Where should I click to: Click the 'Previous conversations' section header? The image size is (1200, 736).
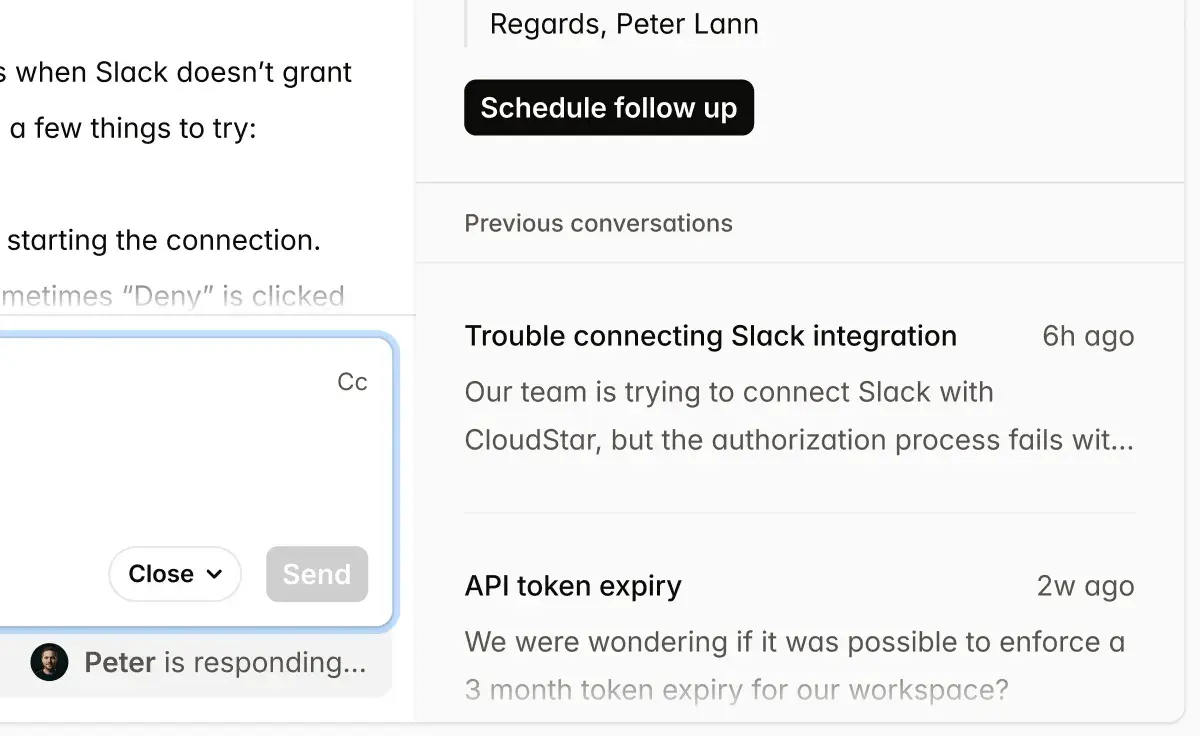[x=598, y=223]
